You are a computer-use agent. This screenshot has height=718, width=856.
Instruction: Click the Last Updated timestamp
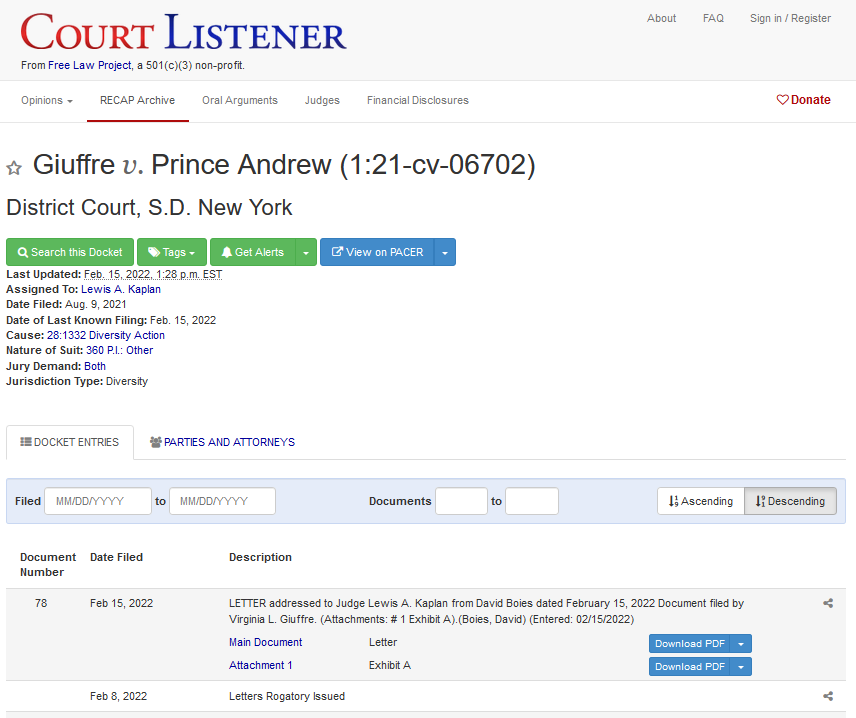pyautogui.click(x=153, y=274)
